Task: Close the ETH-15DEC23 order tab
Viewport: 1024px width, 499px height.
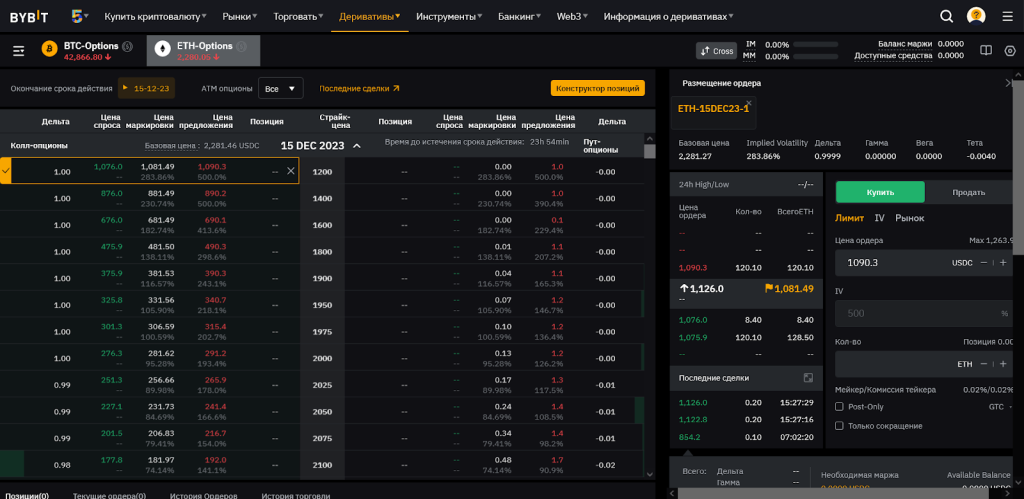Action: 748,102
